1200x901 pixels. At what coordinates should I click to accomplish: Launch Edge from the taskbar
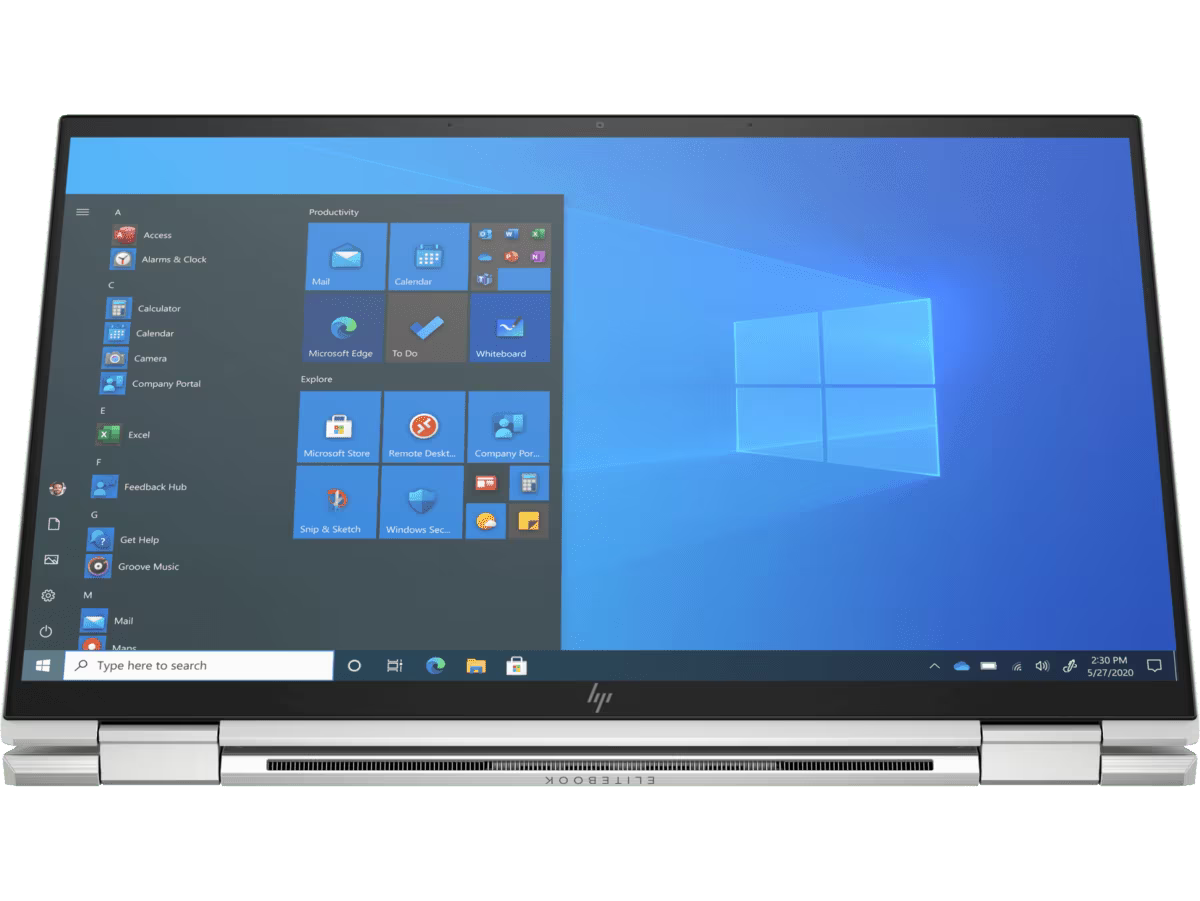point(436,666)
